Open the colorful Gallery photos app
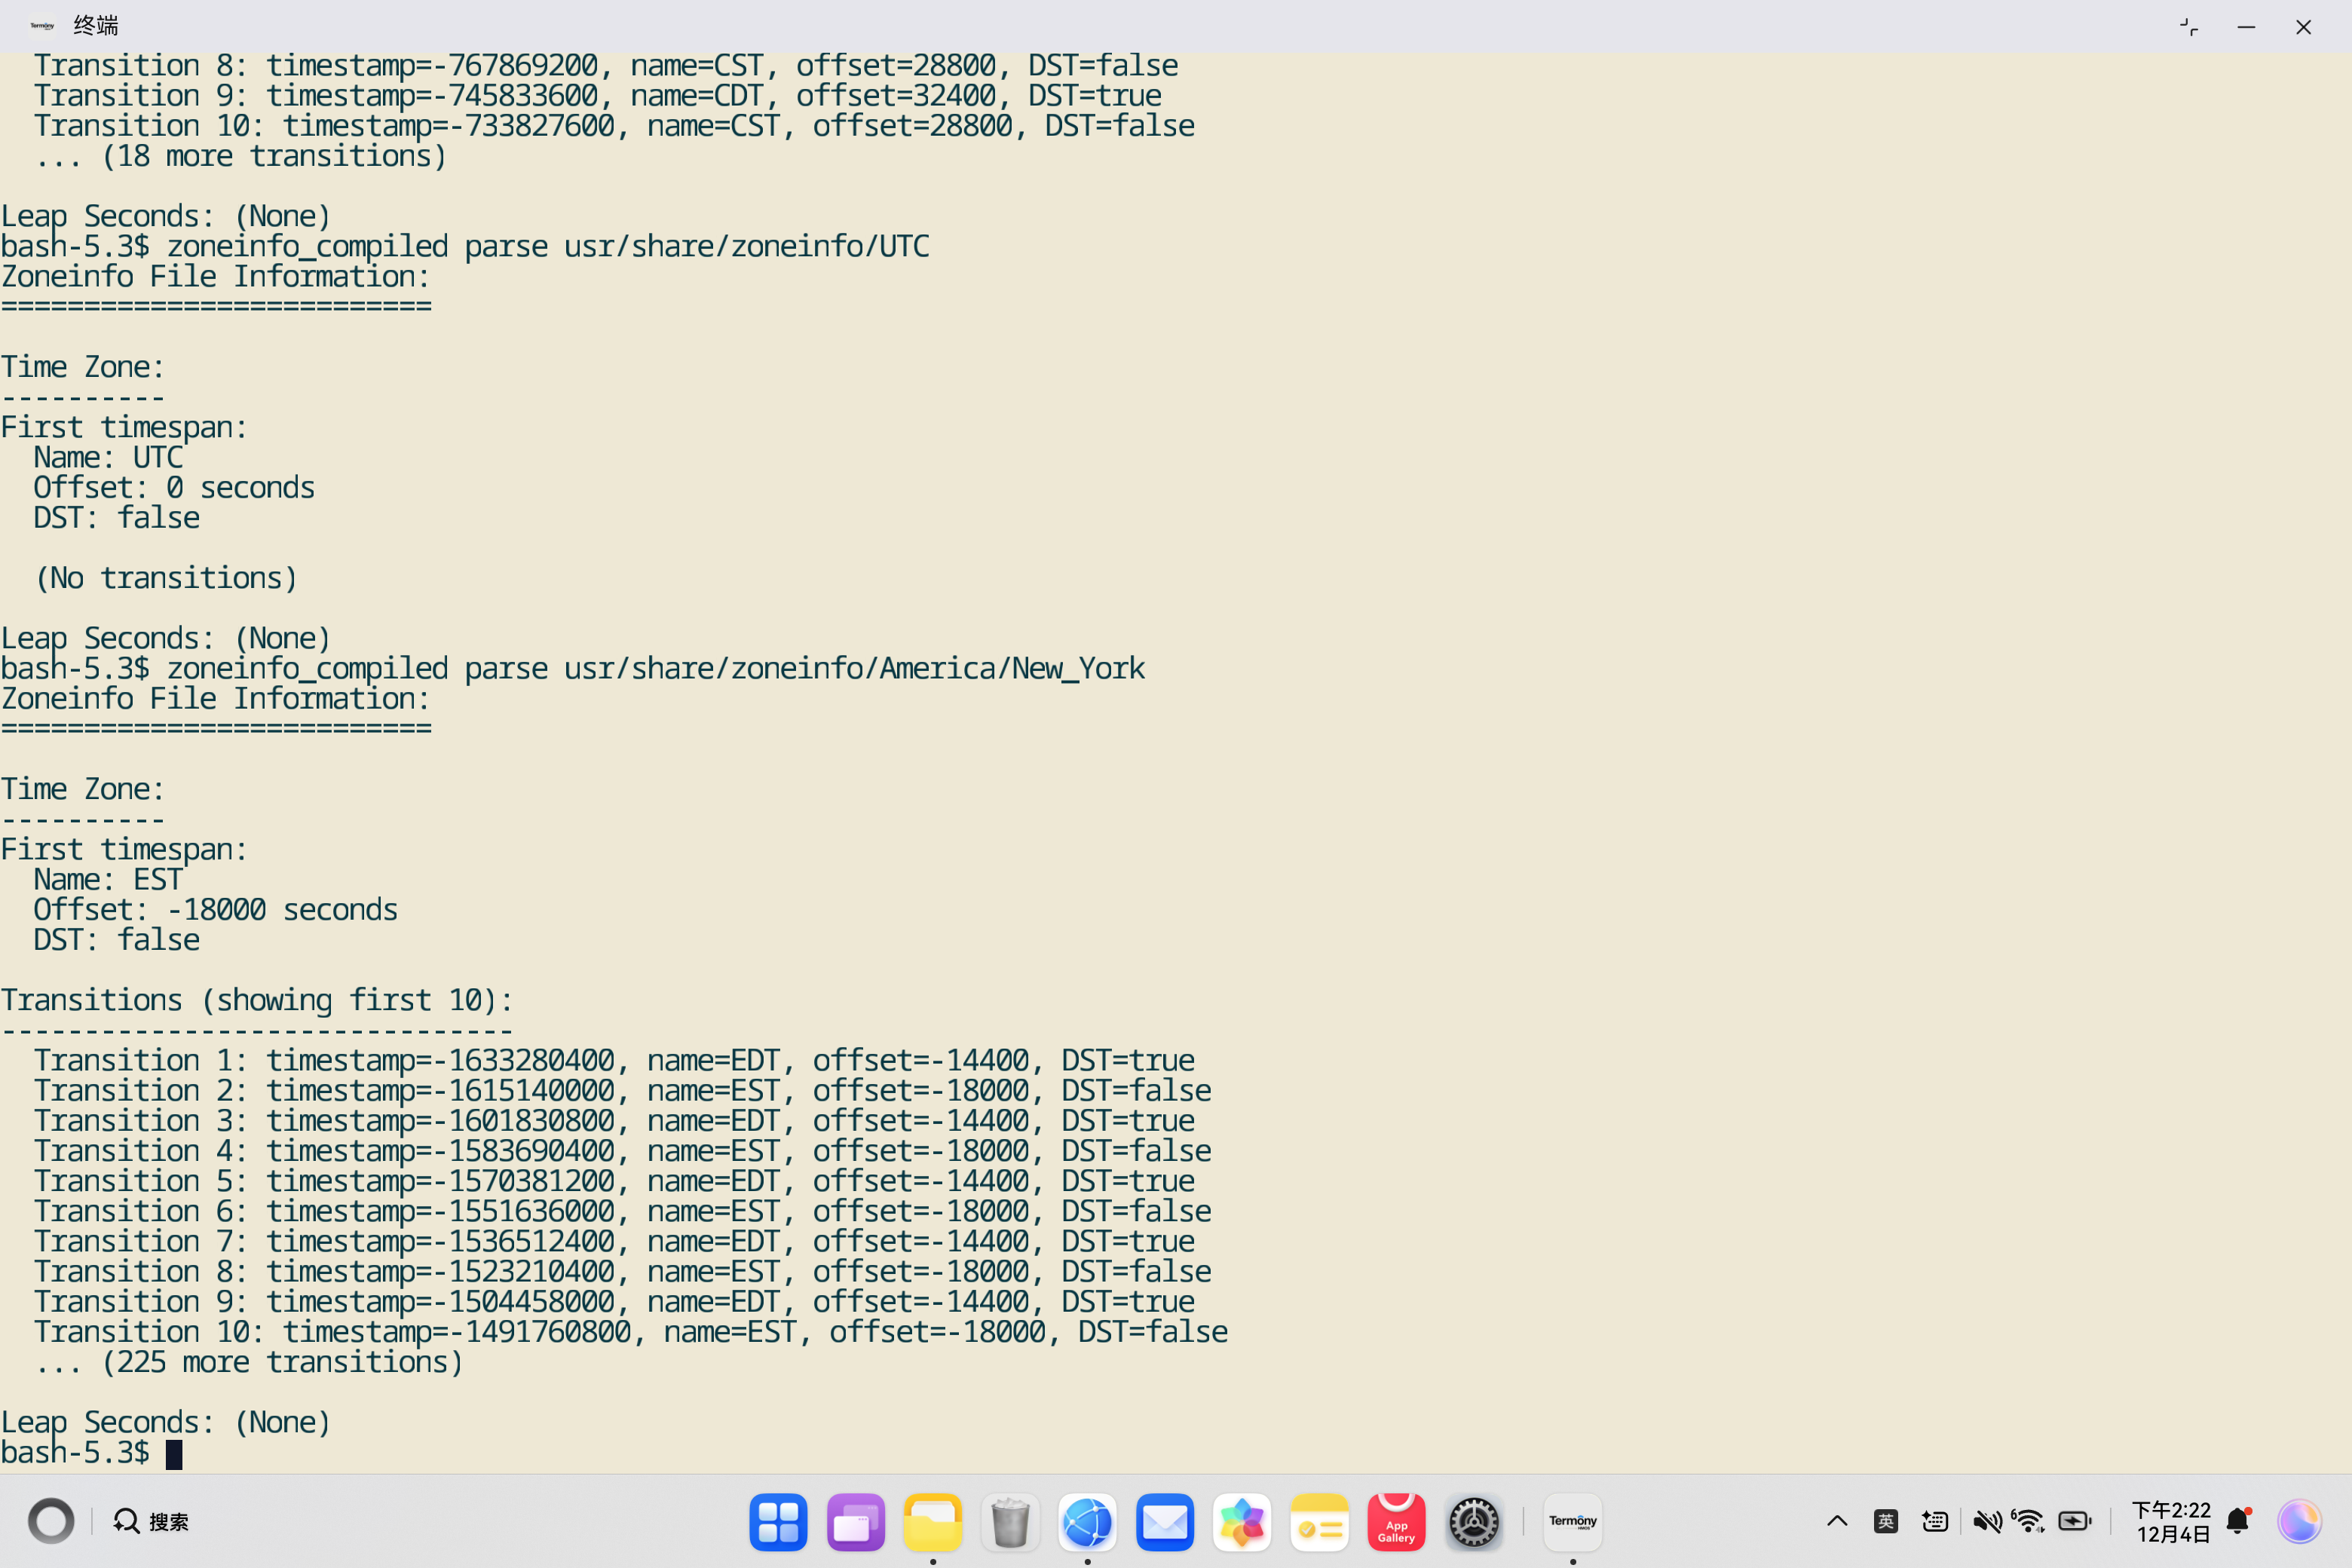 pos(1242,1522)
